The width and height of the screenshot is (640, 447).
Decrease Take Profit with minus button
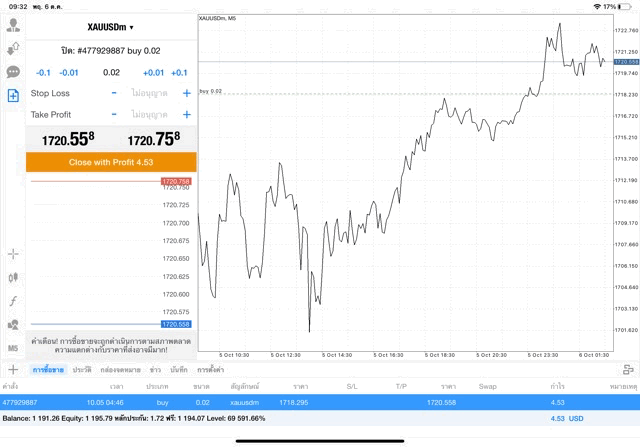[x=114, y=115]
